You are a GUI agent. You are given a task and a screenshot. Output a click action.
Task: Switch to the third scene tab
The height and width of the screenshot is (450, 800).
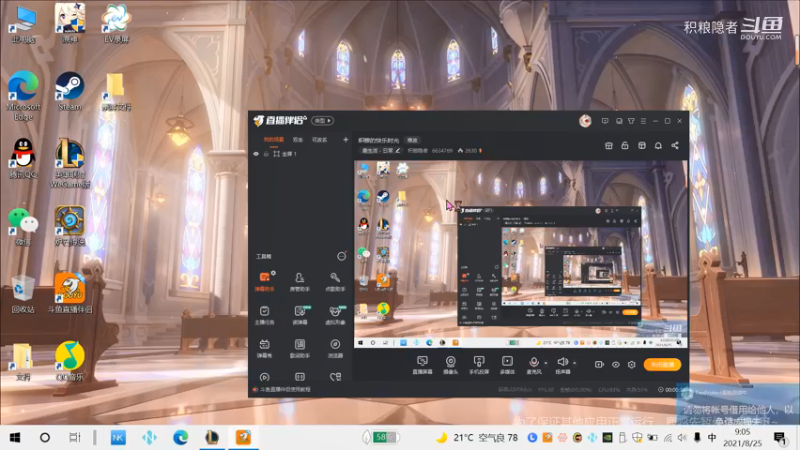tap(319, 139)
